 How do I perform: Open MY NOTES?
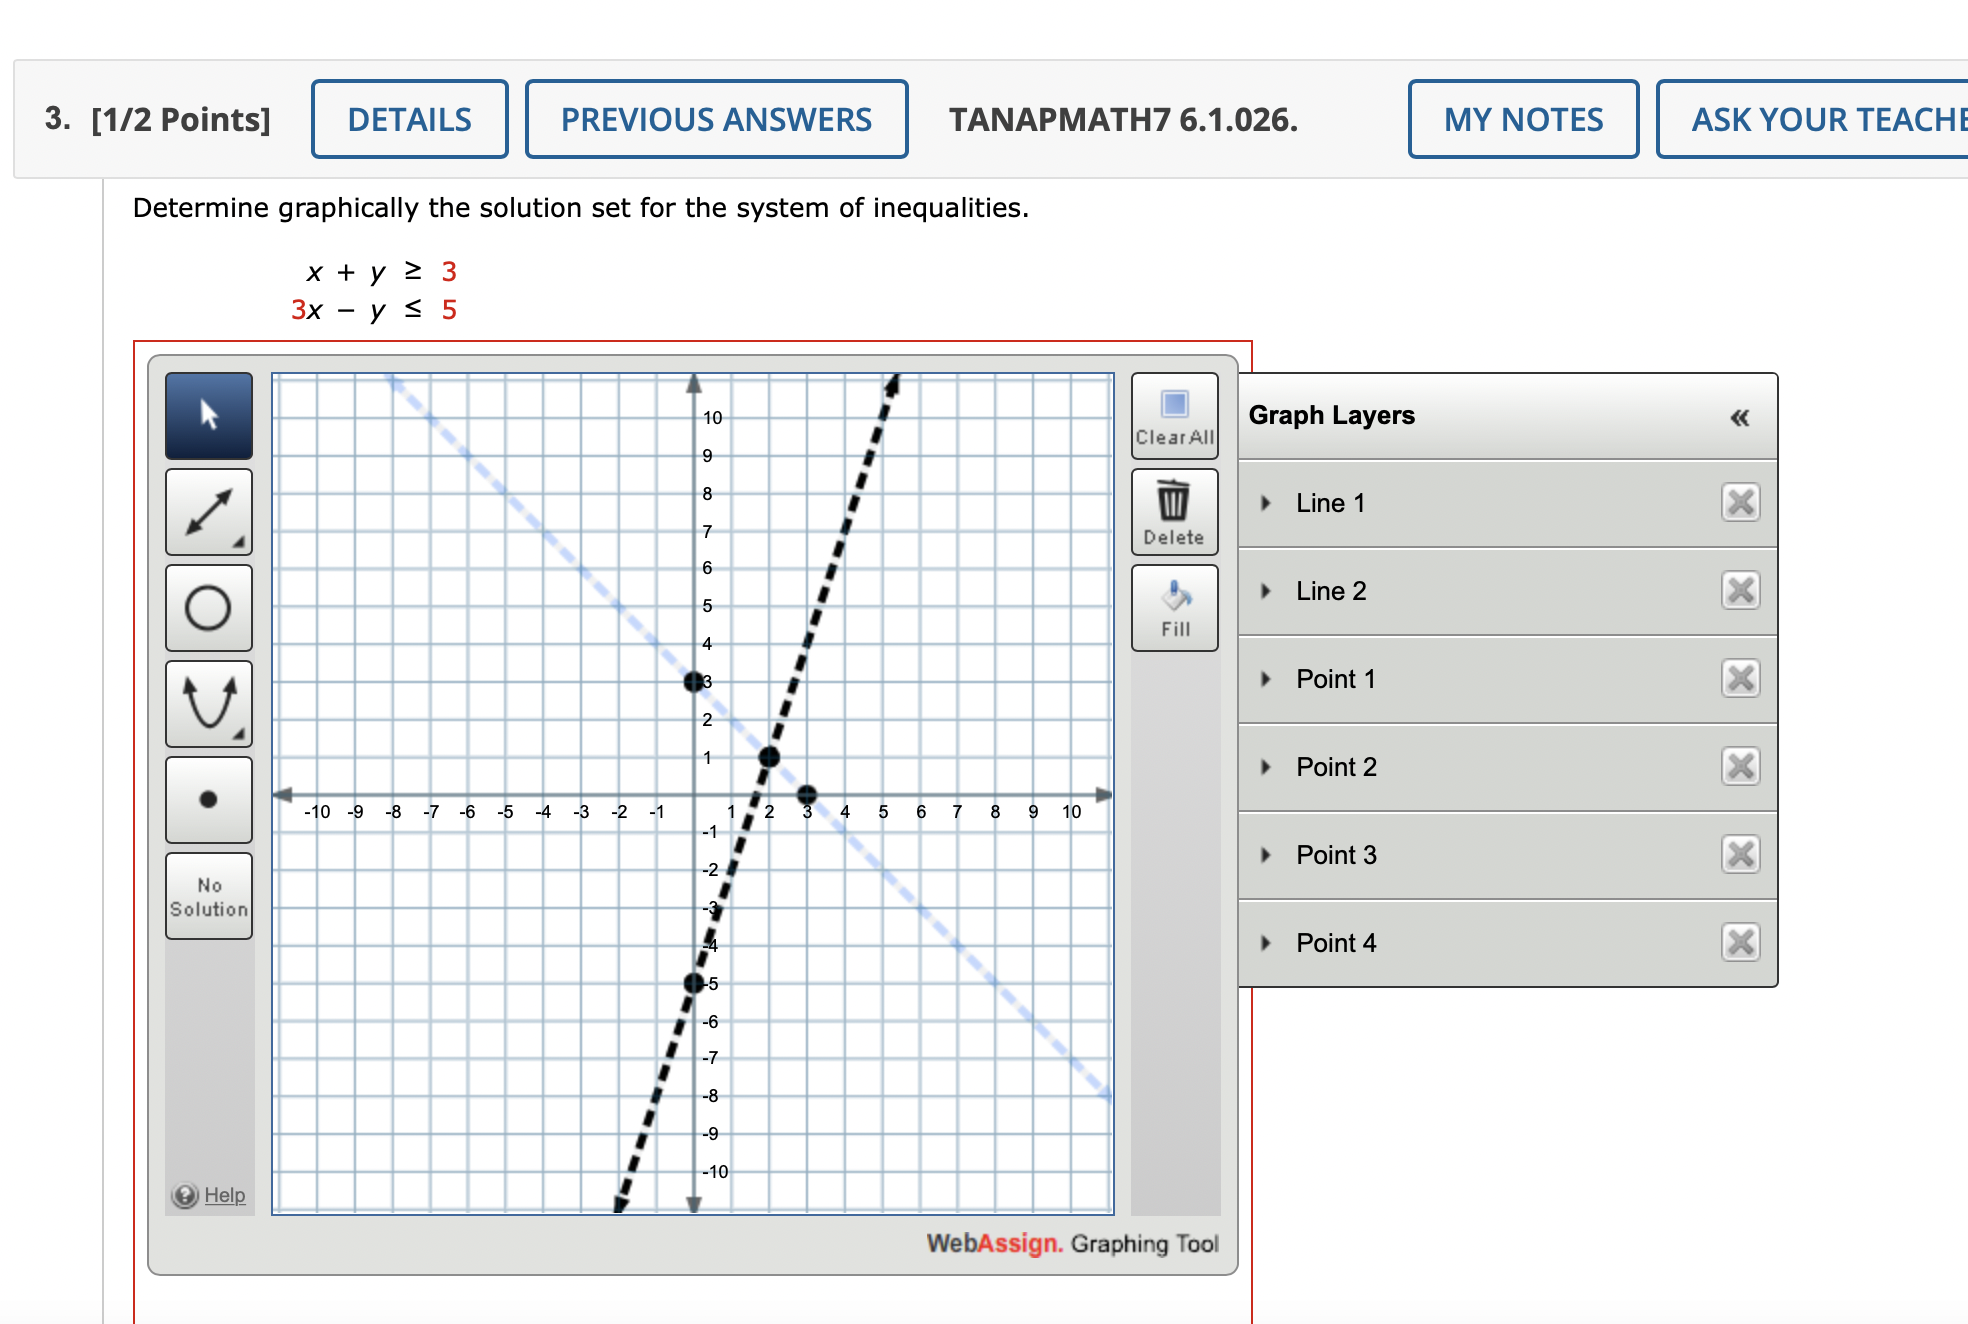pyautogui.click(x=1522, y=119)
